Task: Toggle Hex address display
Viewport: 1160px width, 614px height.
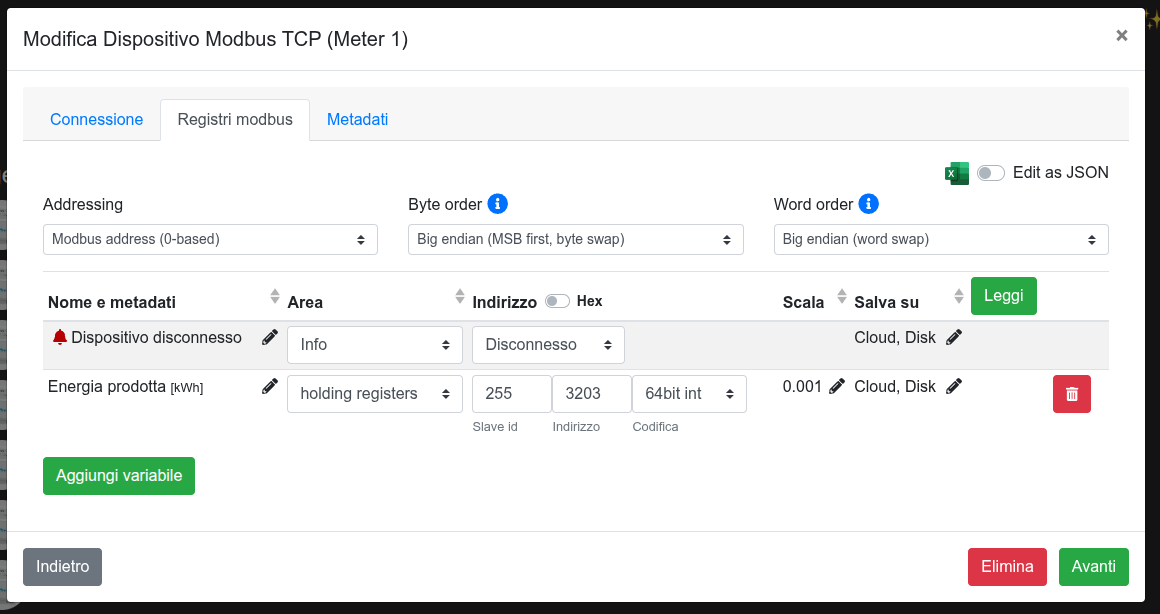Action: point(557,301)
